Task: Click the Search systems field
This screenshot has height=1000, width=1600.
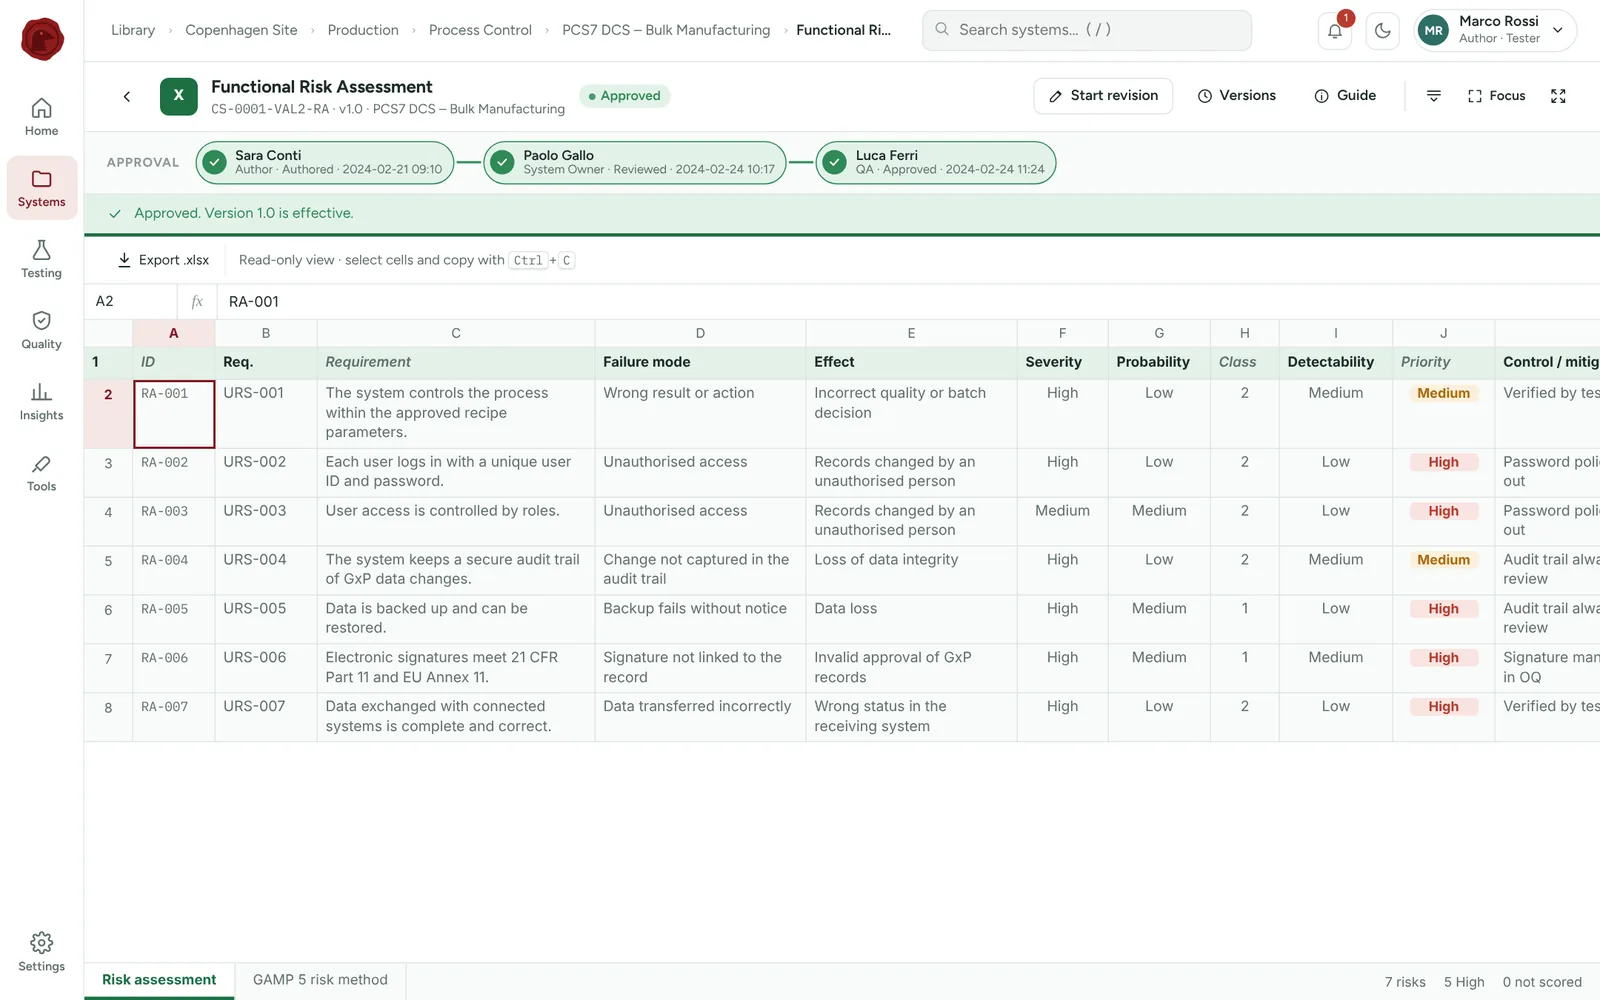Action: tap(1087, 30)
